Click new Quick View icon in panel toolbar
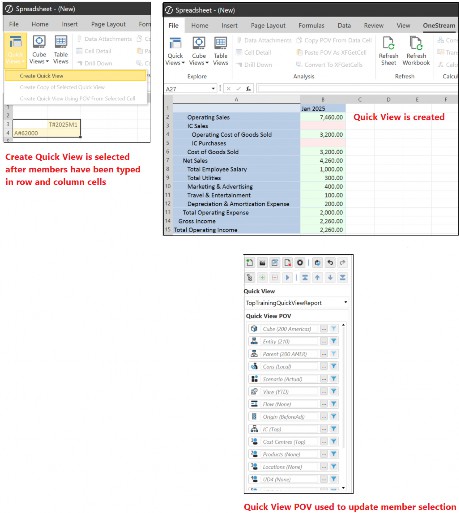Image resolution: width=459 pixels, height=513 pixels. pos(249,263)
